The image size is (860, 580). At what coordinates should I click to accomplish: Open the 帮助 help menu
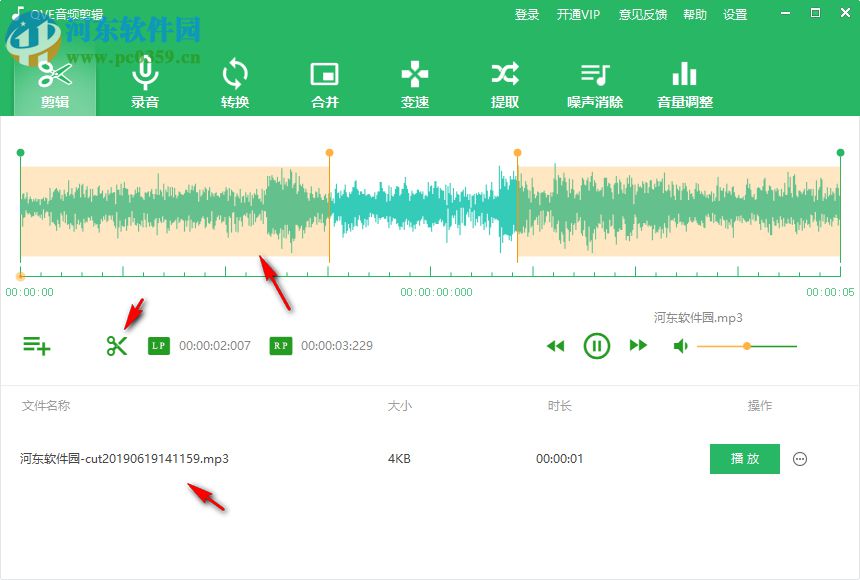pos(695,14)
